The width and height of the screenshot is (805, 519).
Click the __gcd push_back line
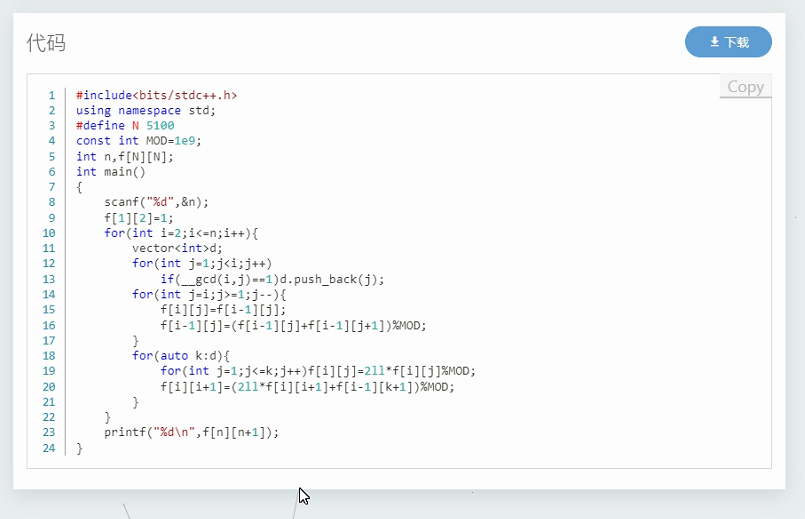tap(272, 279)
